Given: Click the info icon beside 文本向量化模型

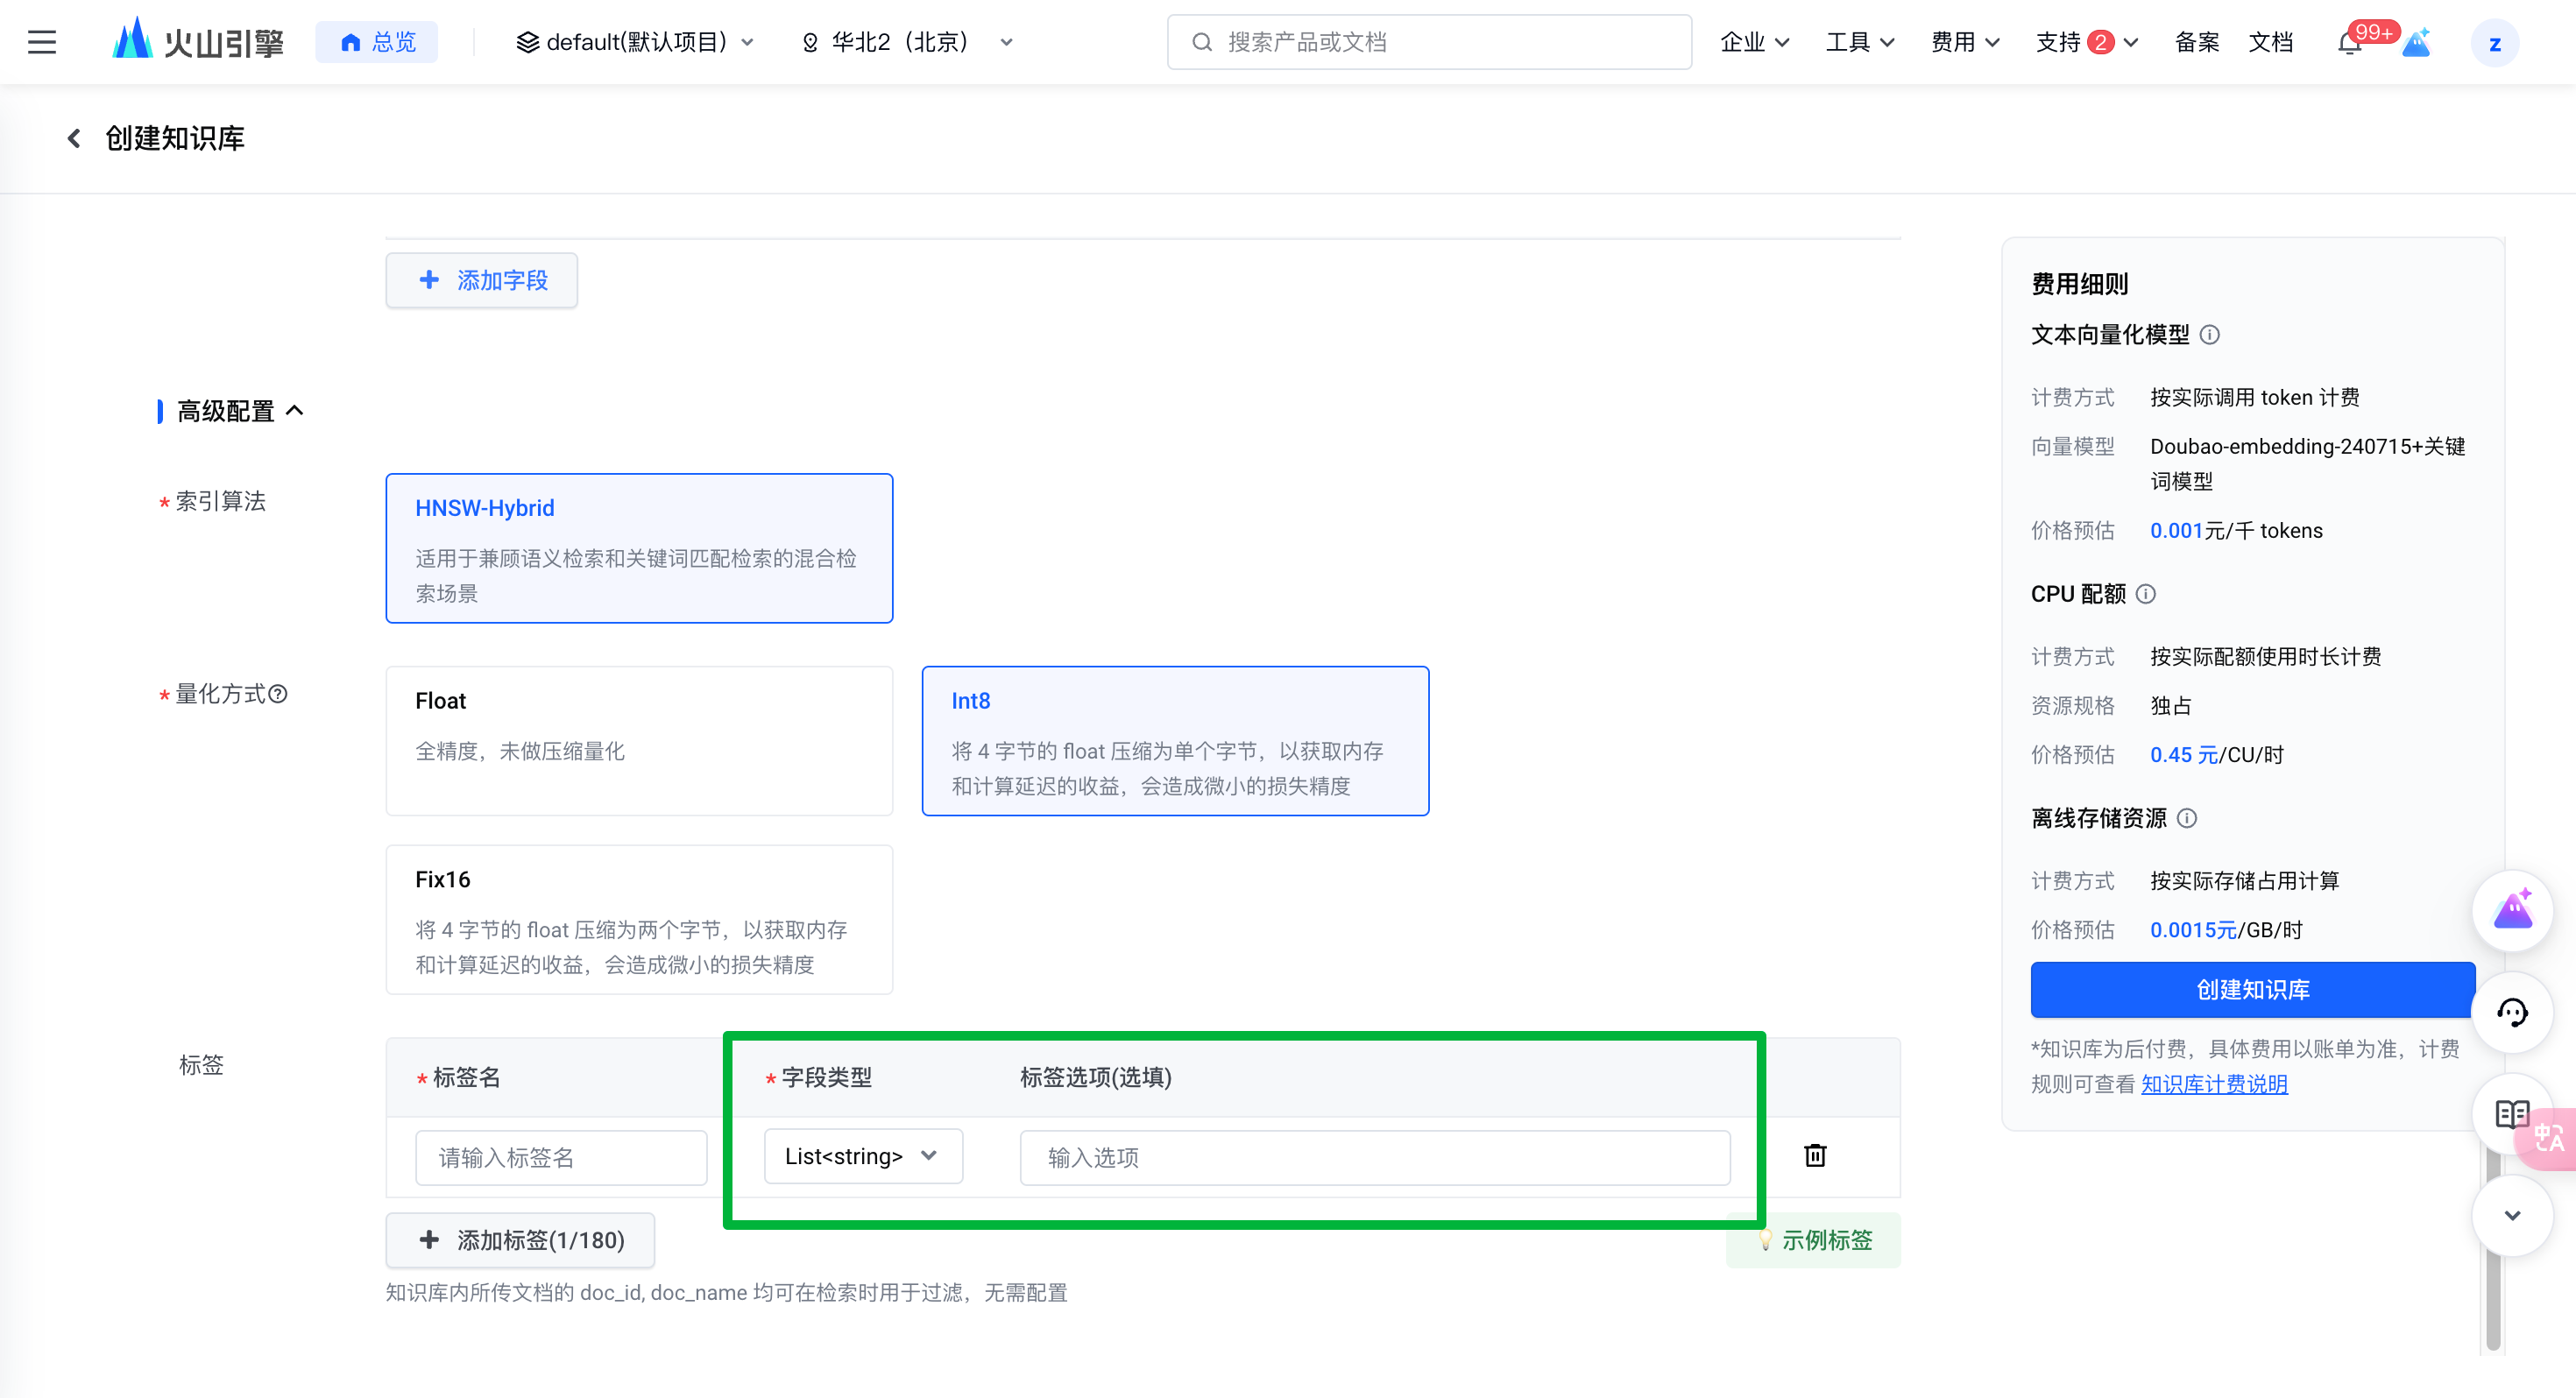Looking at the screenshot, I should tap(2210, 335).
